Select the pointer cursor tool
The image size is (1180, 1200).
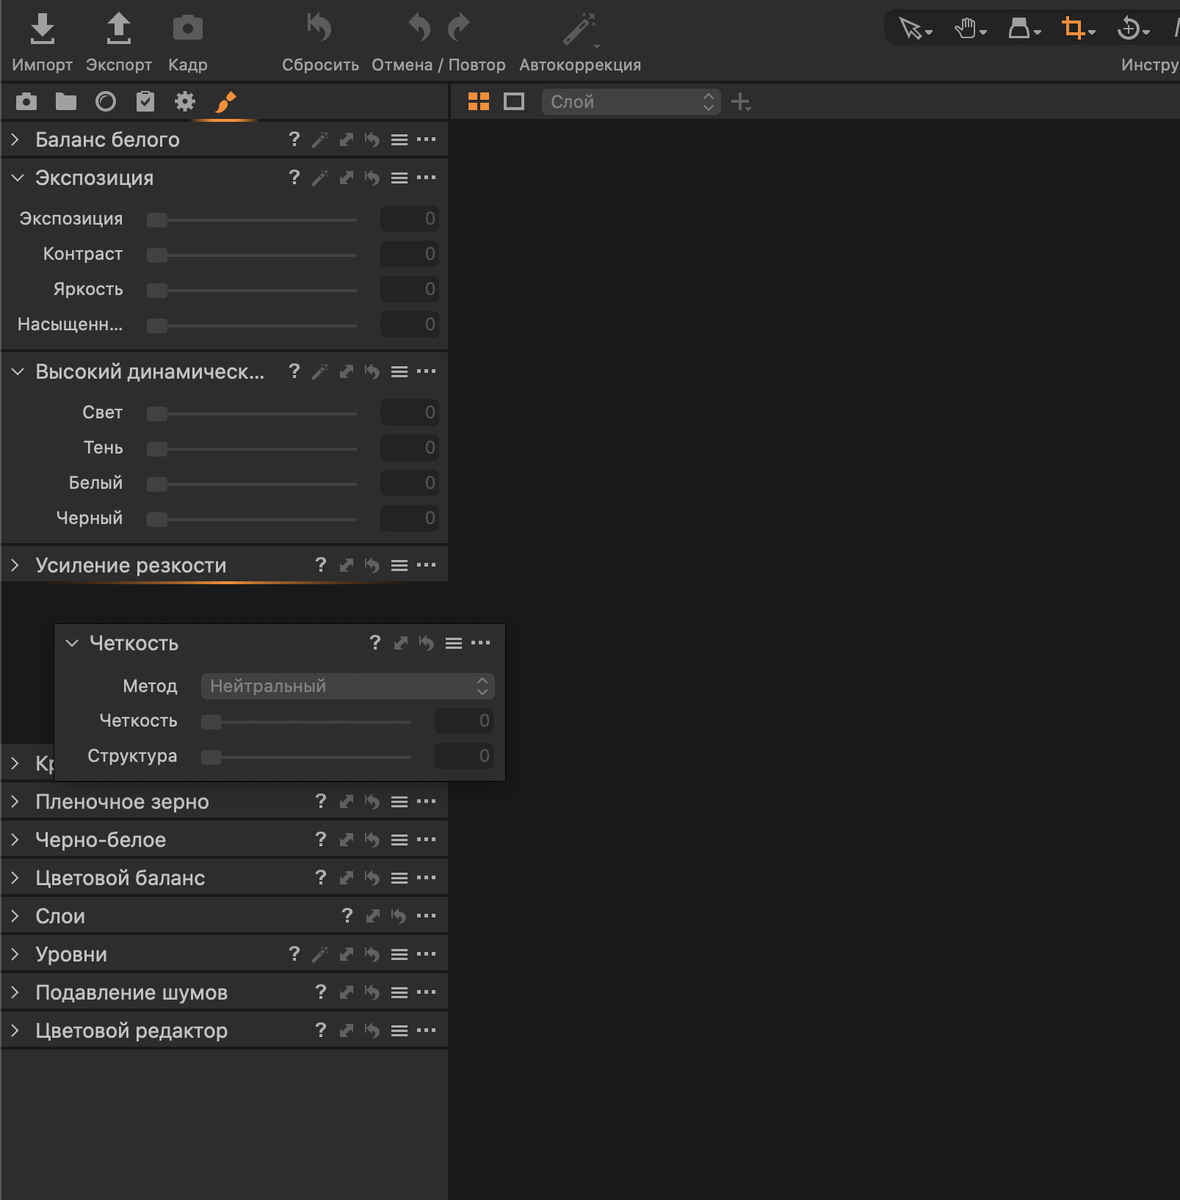[915, 28]
